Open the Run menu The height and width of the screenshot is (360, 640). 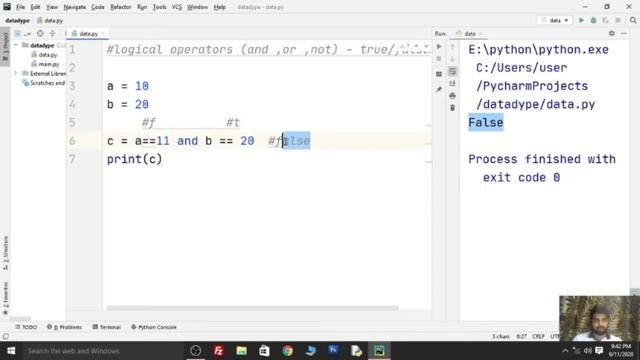[142, 7]
